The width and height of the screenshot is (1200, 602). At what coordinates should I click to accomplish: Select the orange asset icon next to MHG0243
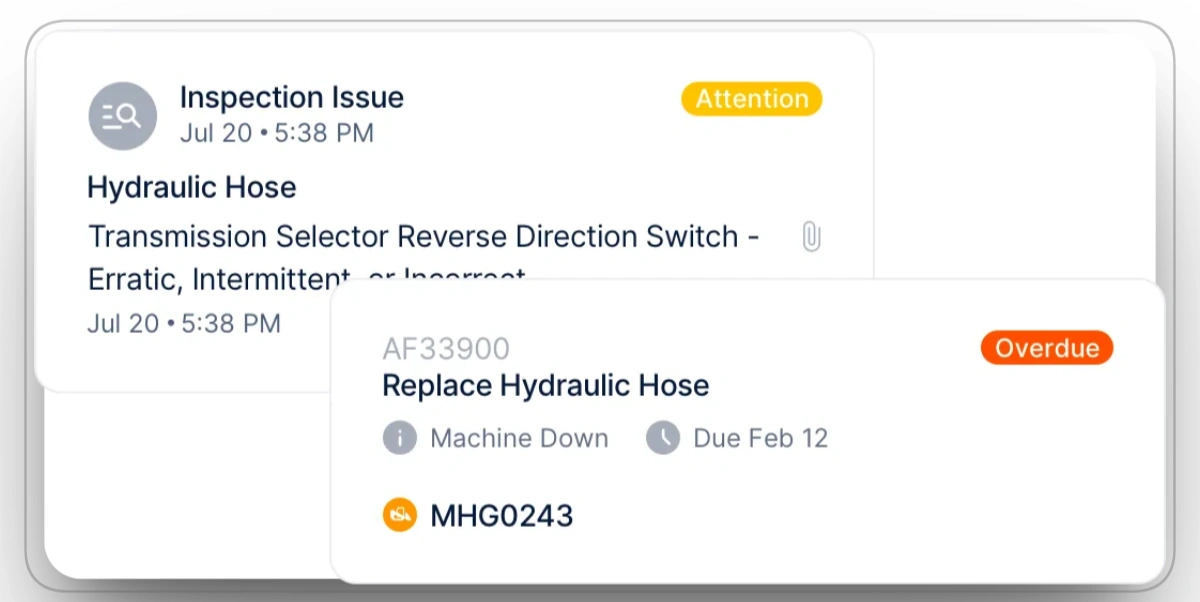point(399,515)
